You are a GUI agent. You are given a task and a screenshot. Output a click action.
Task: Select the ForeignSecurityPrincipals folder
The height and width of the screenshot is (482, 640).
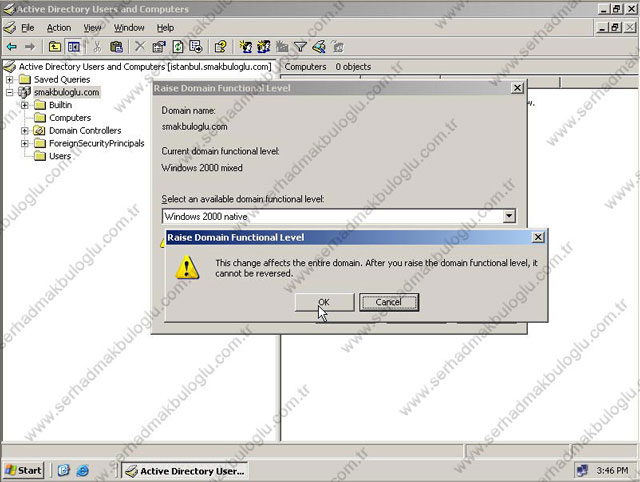coord(97,143)
